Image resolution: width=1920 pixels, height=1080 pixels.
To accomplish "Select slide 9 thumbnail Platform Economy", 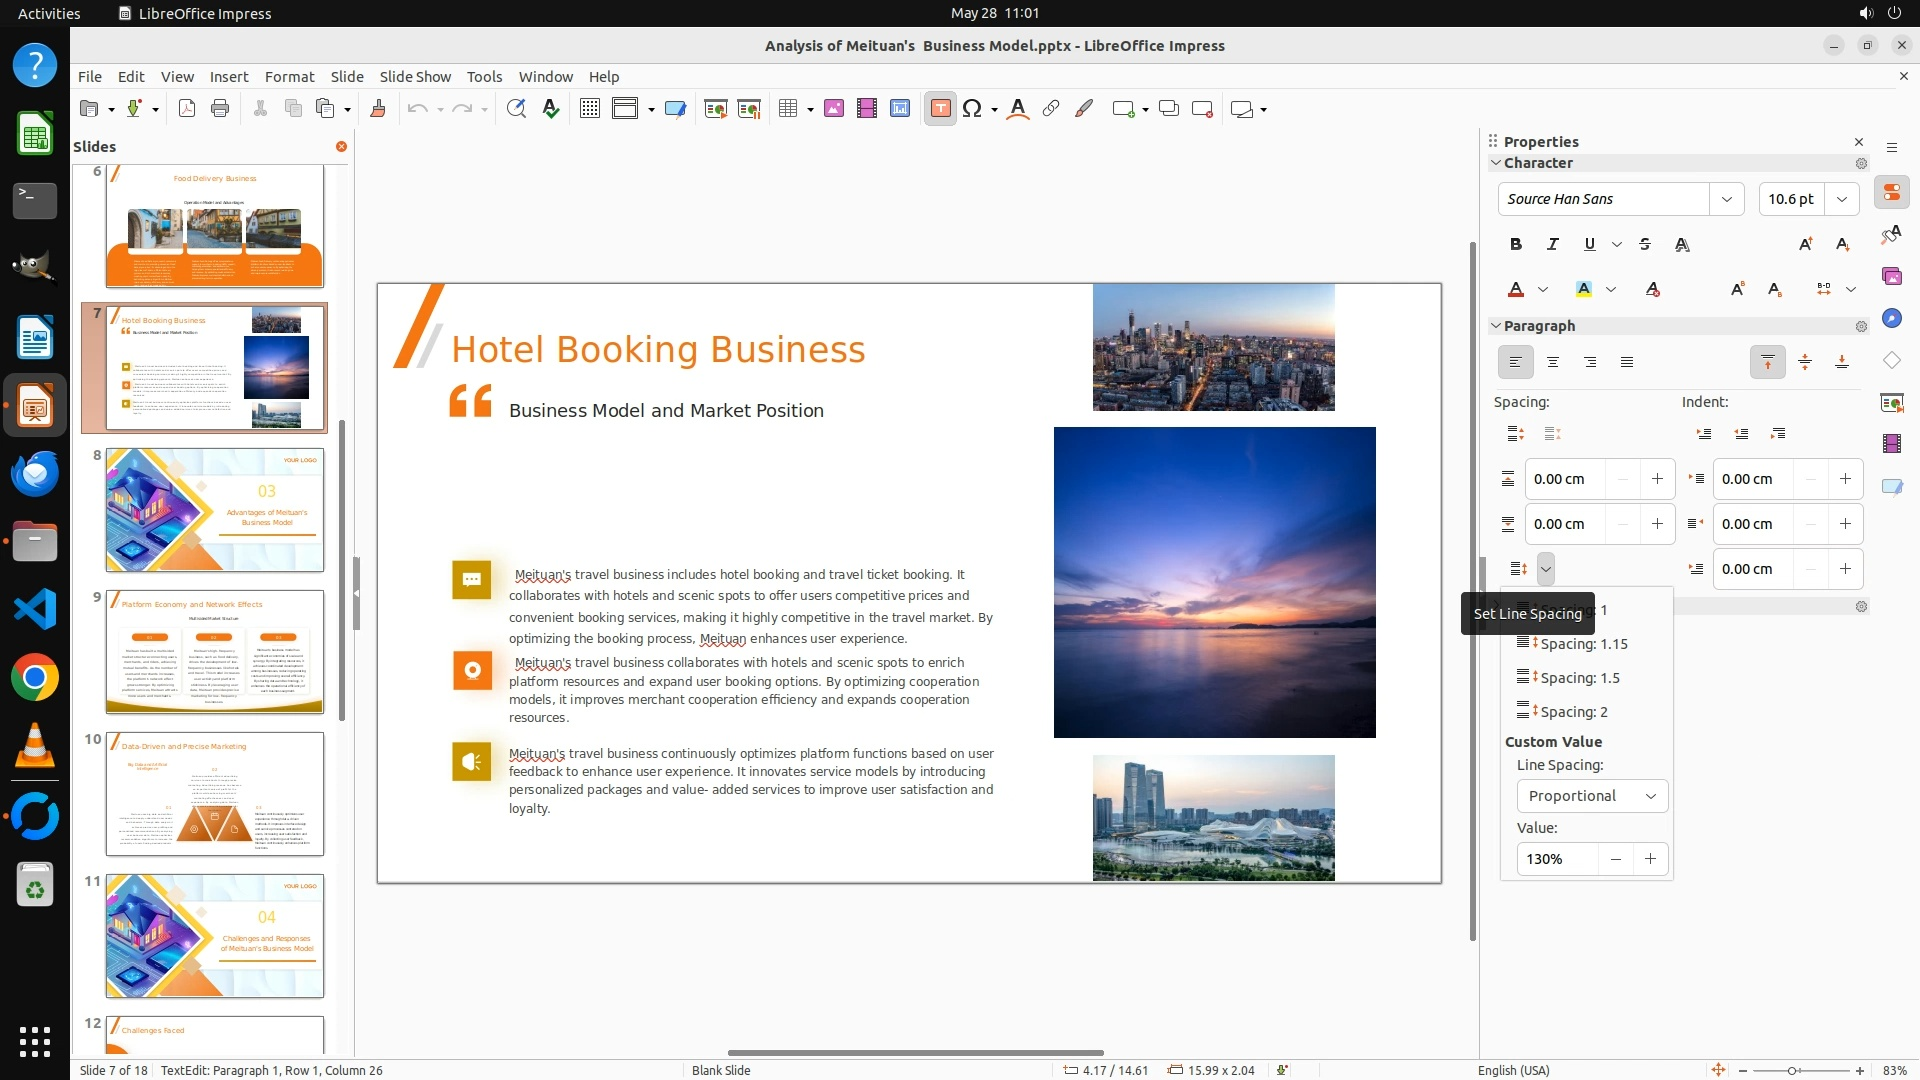I will coord(215,651).
